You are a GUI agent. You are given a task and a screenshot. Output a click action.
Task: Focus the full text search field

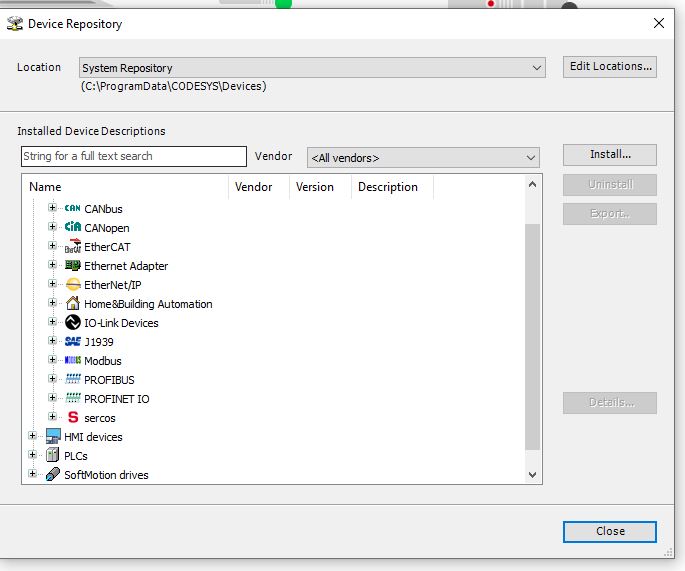(133, 157)
